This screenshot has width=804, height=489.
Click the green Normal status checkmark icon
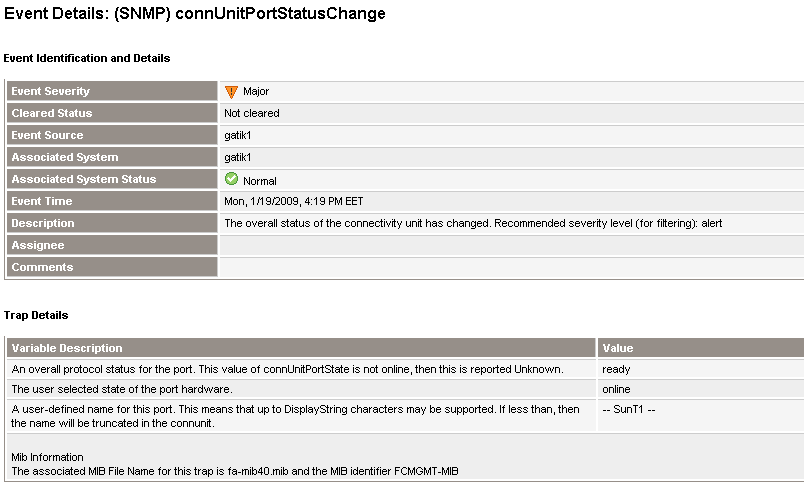[x=231, y=178]
